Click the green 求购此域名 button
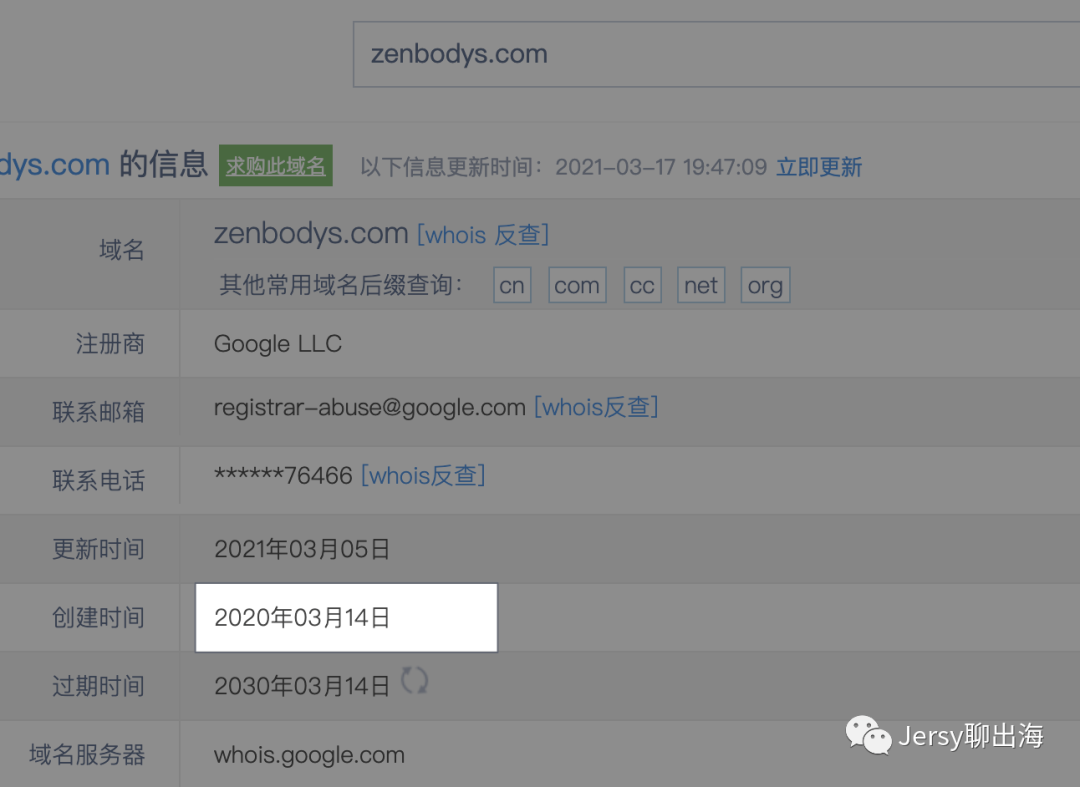1080x787 pixels. pyautogui.click(x=276, y=165)
